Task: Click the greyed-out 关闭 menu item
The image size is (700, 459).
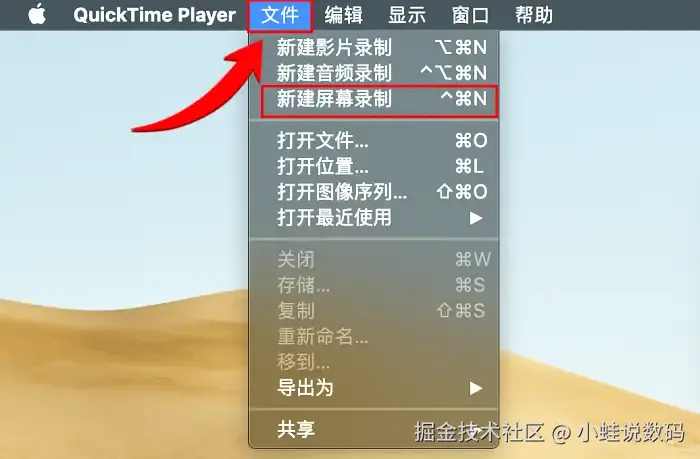Action: tap(374, 259)
